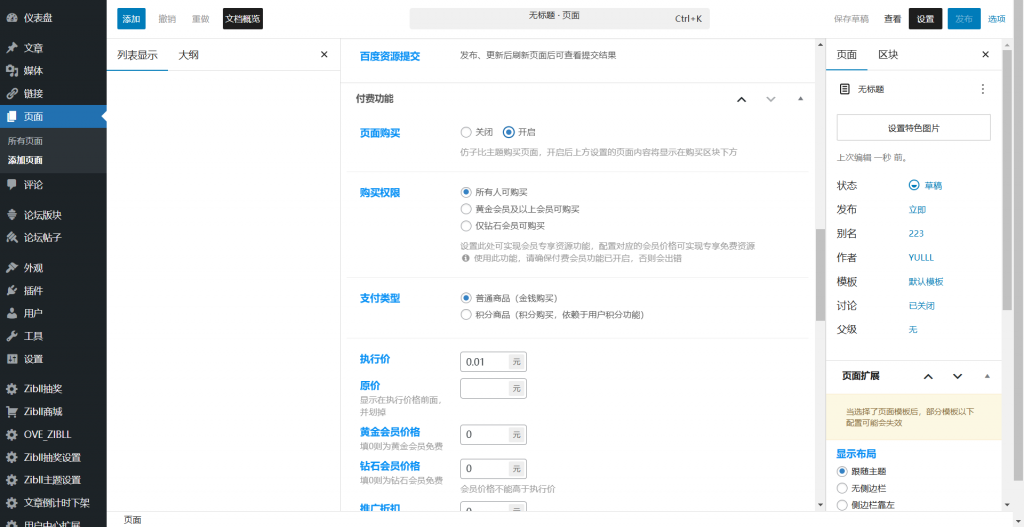Move 付费功能 panel down
The height and width of the screenshot is (527, 1024).
(x=771, y=99)
